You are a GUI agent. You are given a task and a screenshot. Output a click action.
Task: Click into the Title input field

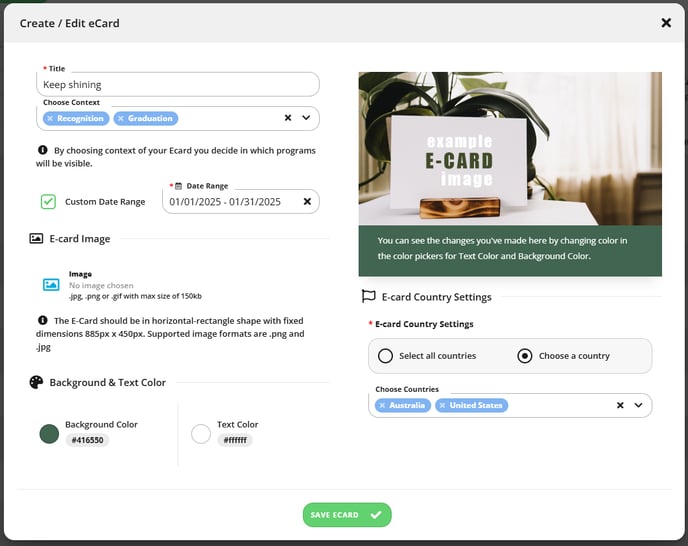click(x=178, y=84)
